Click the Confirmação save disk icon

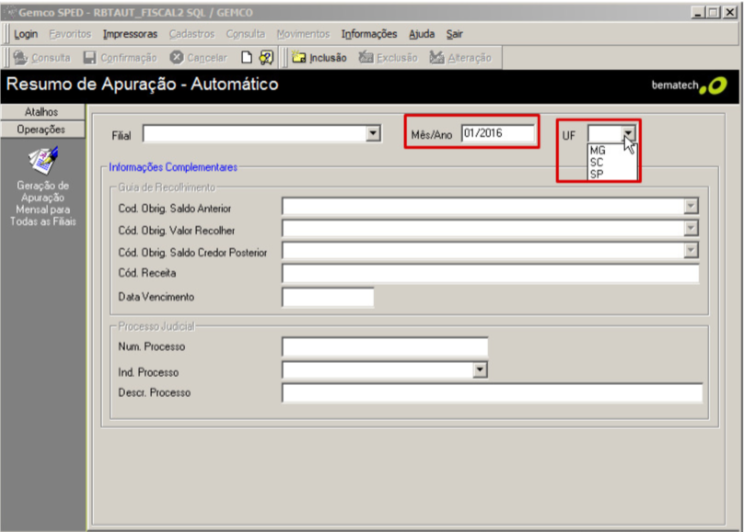click(x=90, y=57)
